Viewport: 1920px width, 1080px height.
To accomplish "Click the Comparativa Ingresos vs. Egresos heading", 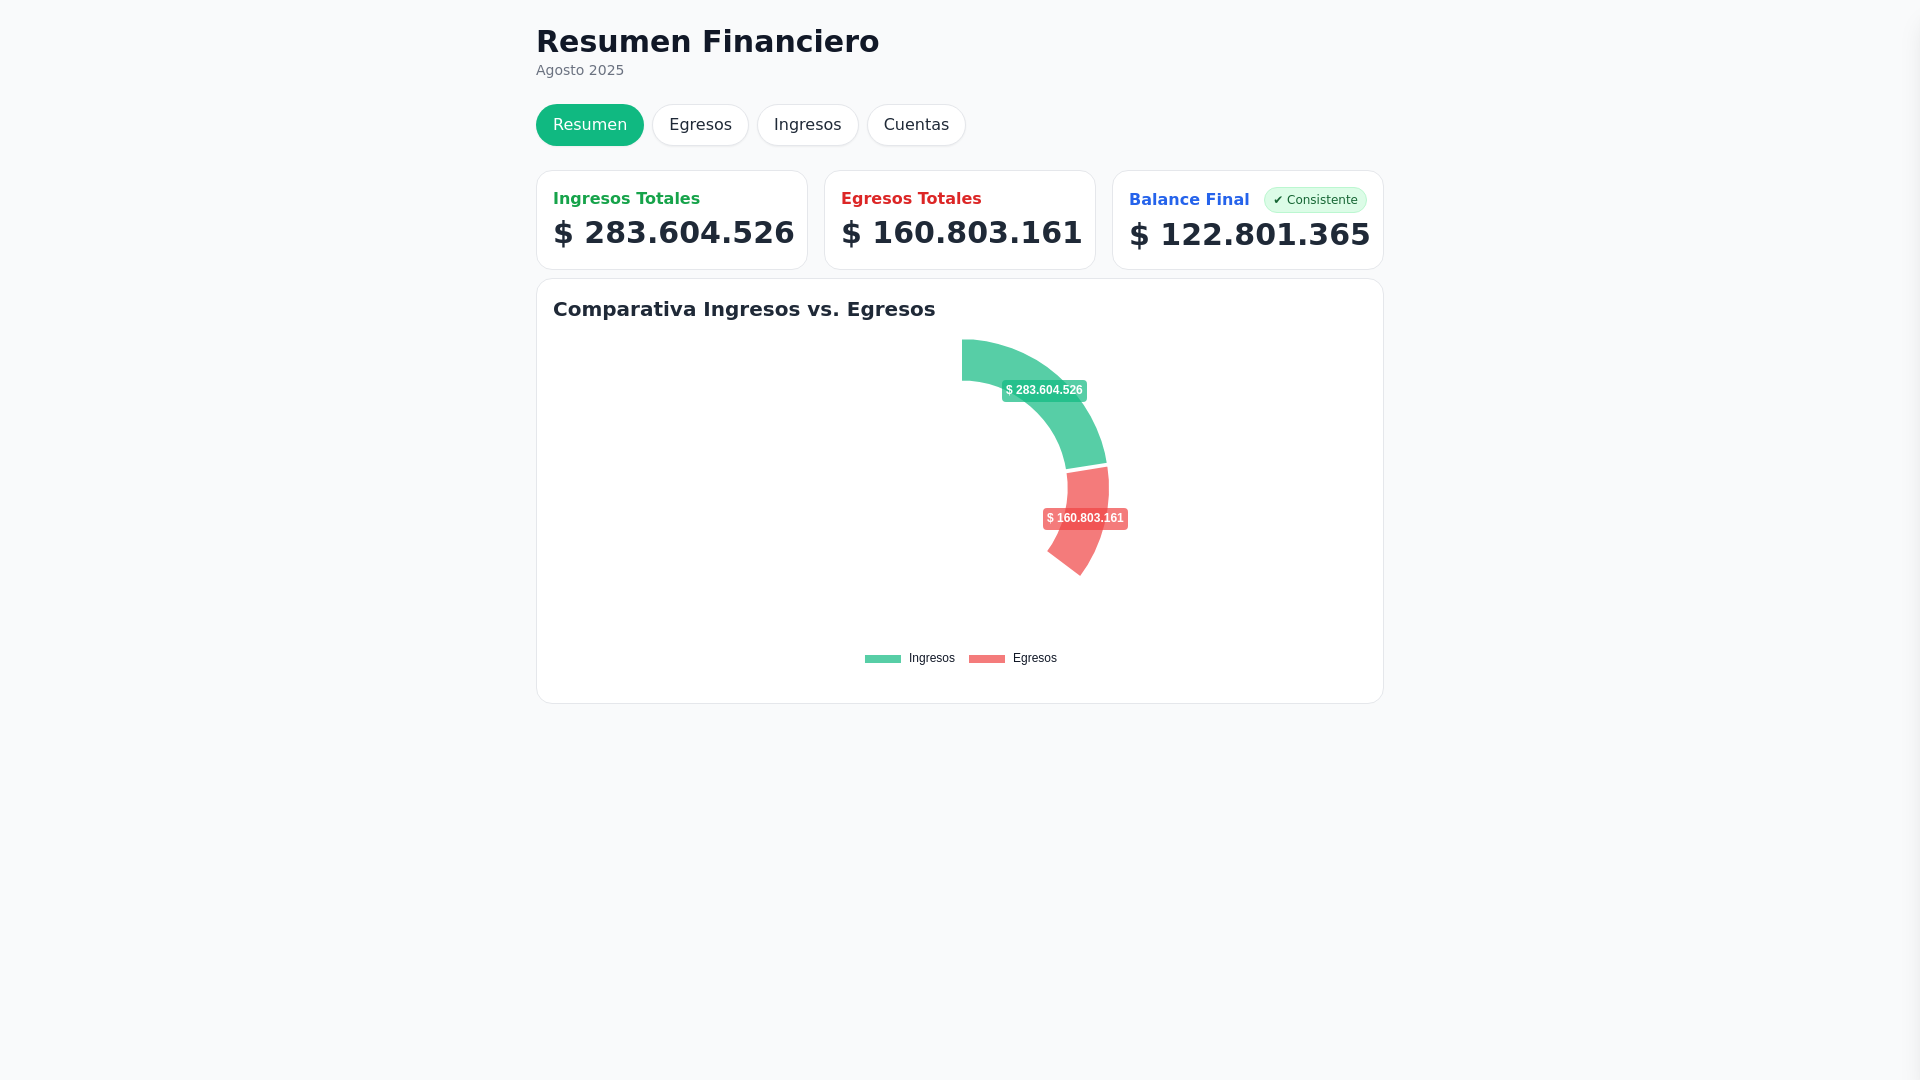I will [744, 309].
